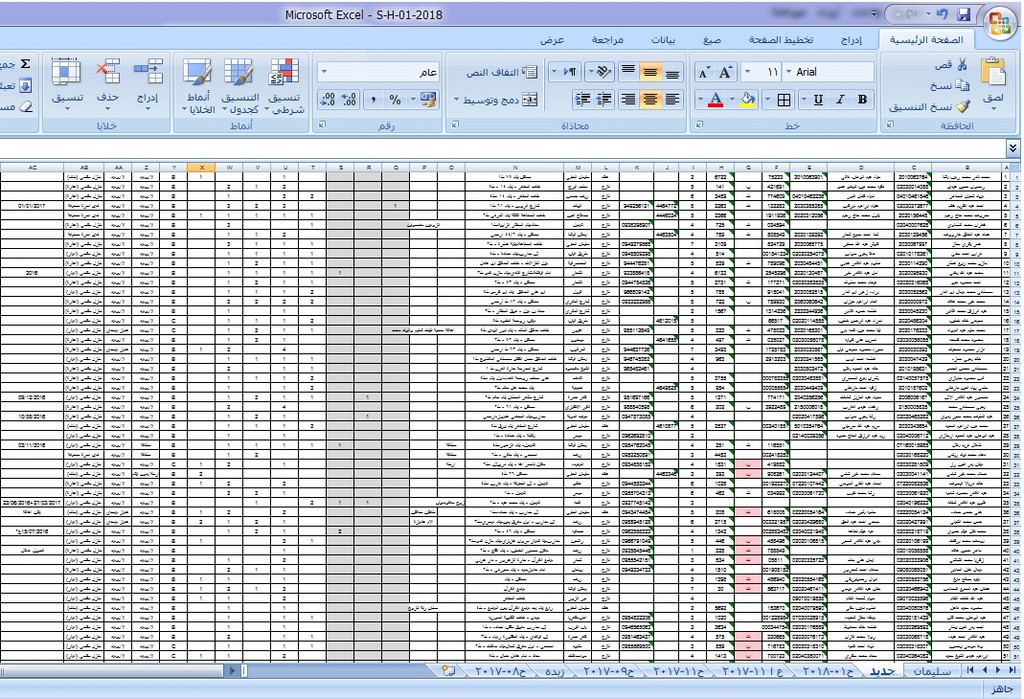Open Conditional Formatting (تنسيق شرطي)
1024x699 pixels.
(x=284, y=85)
